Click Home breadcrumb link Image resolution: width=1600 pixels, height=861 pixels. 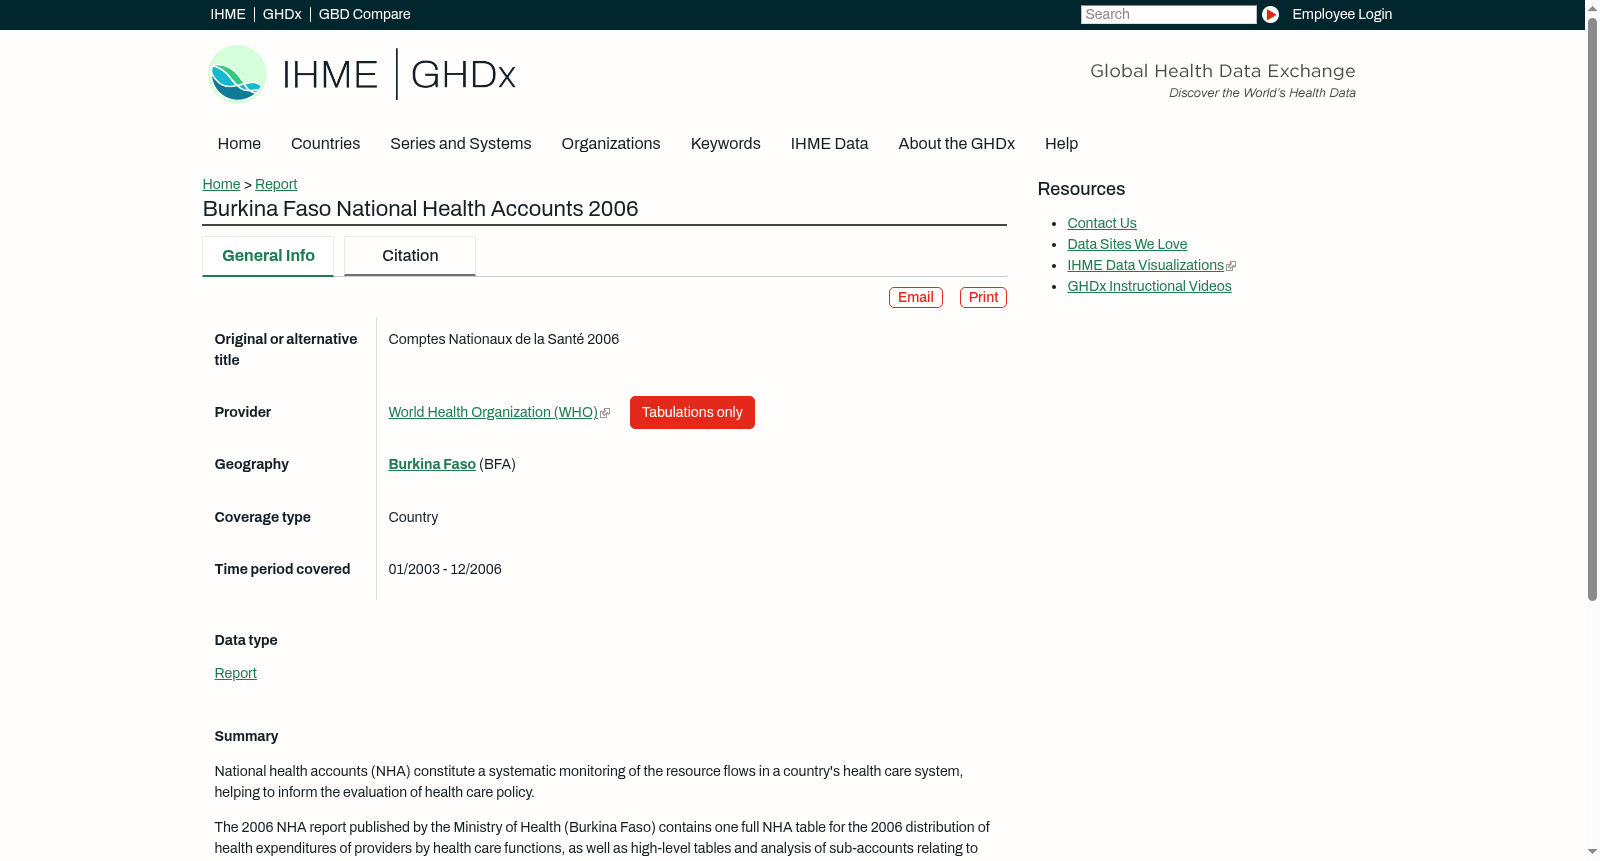click(221, 184)
